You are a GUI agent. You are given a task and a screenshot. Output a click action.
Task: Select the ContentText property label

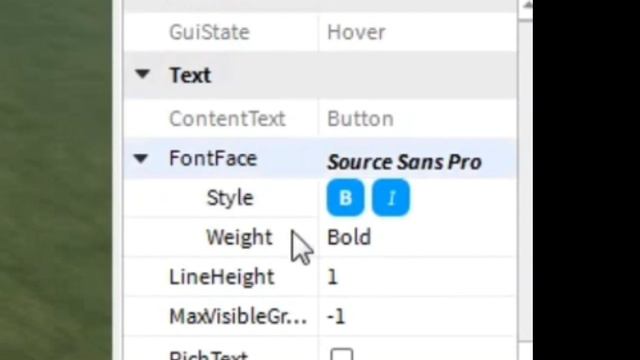(x=227, y=119)
